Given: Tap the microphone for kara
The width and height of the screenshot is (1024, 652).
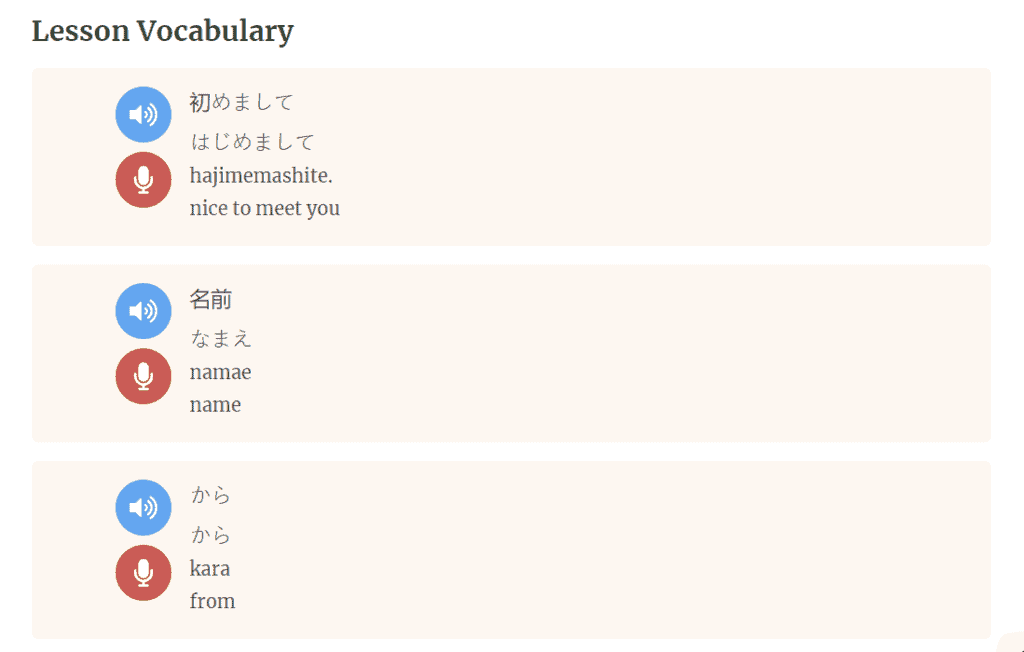Looking at the screenshot, I should pos(143,573).
